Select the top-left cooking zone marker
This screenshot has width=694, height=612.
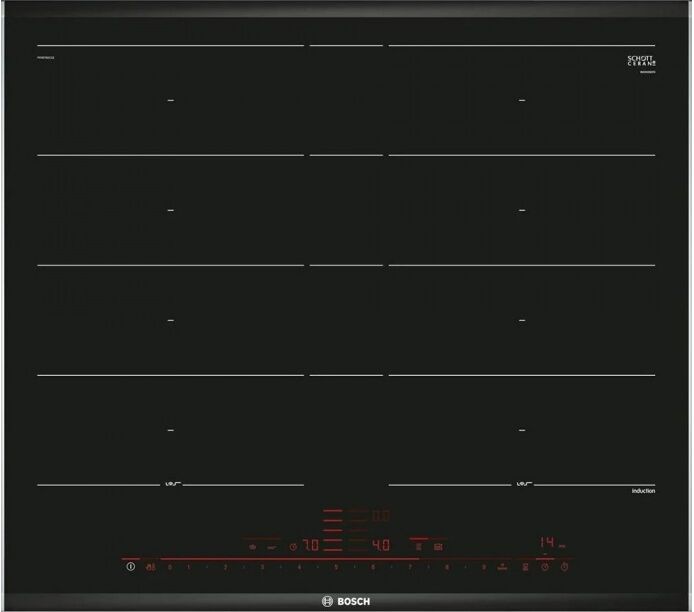click(171, 101)
